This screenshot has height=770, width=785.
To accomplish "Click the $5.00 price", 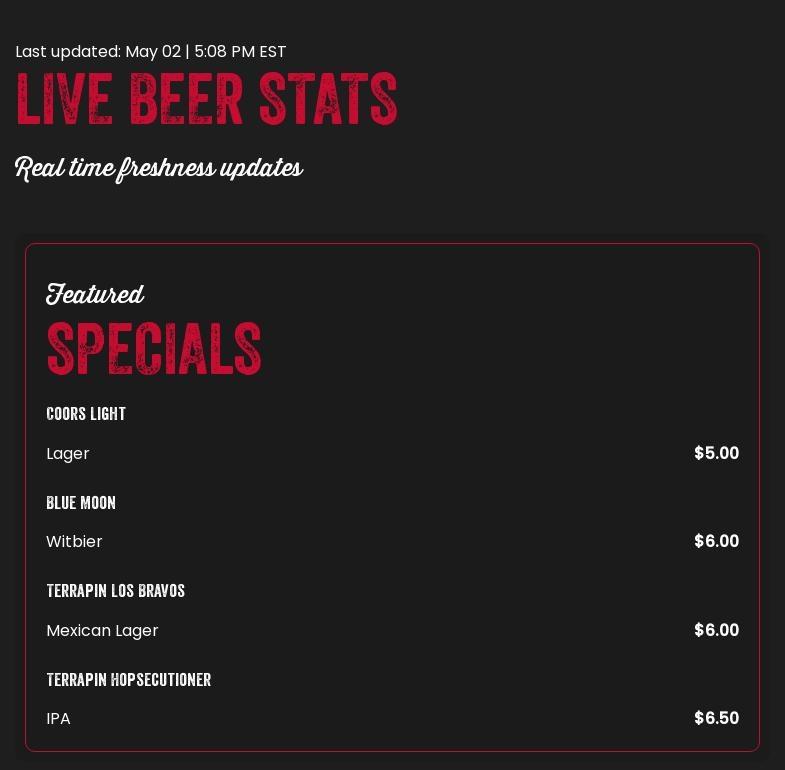I will [716, 454].
